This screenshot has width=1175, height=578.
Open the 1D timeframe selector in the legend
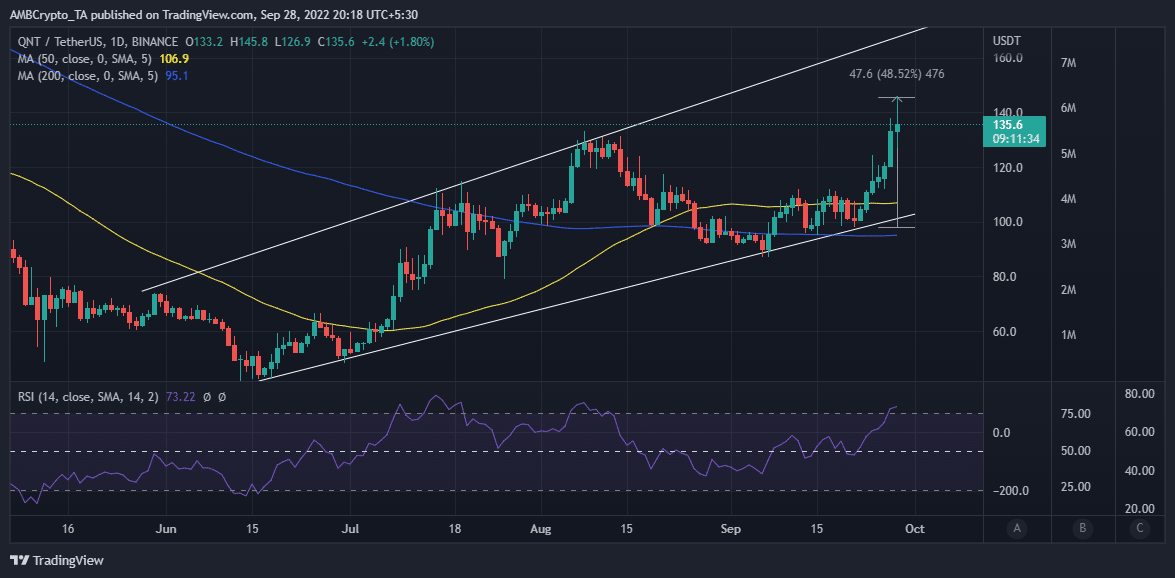[x=116, y=42]
